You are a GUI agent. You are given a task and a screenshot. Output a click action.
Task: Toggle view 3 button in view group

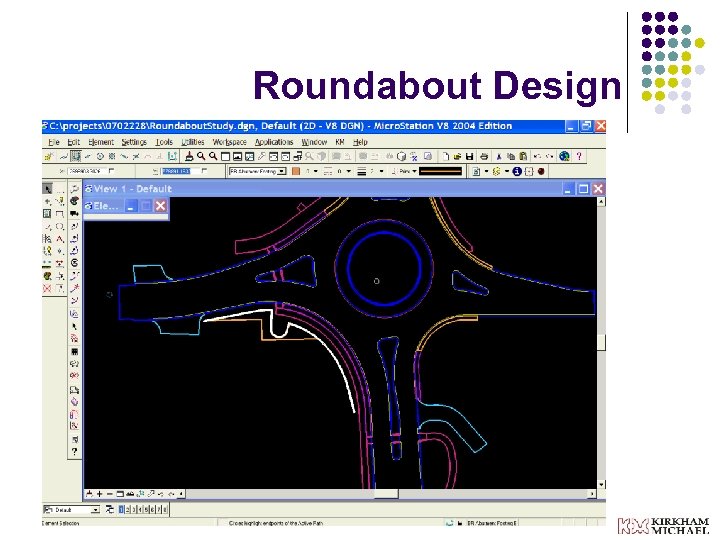click(134, 510)
